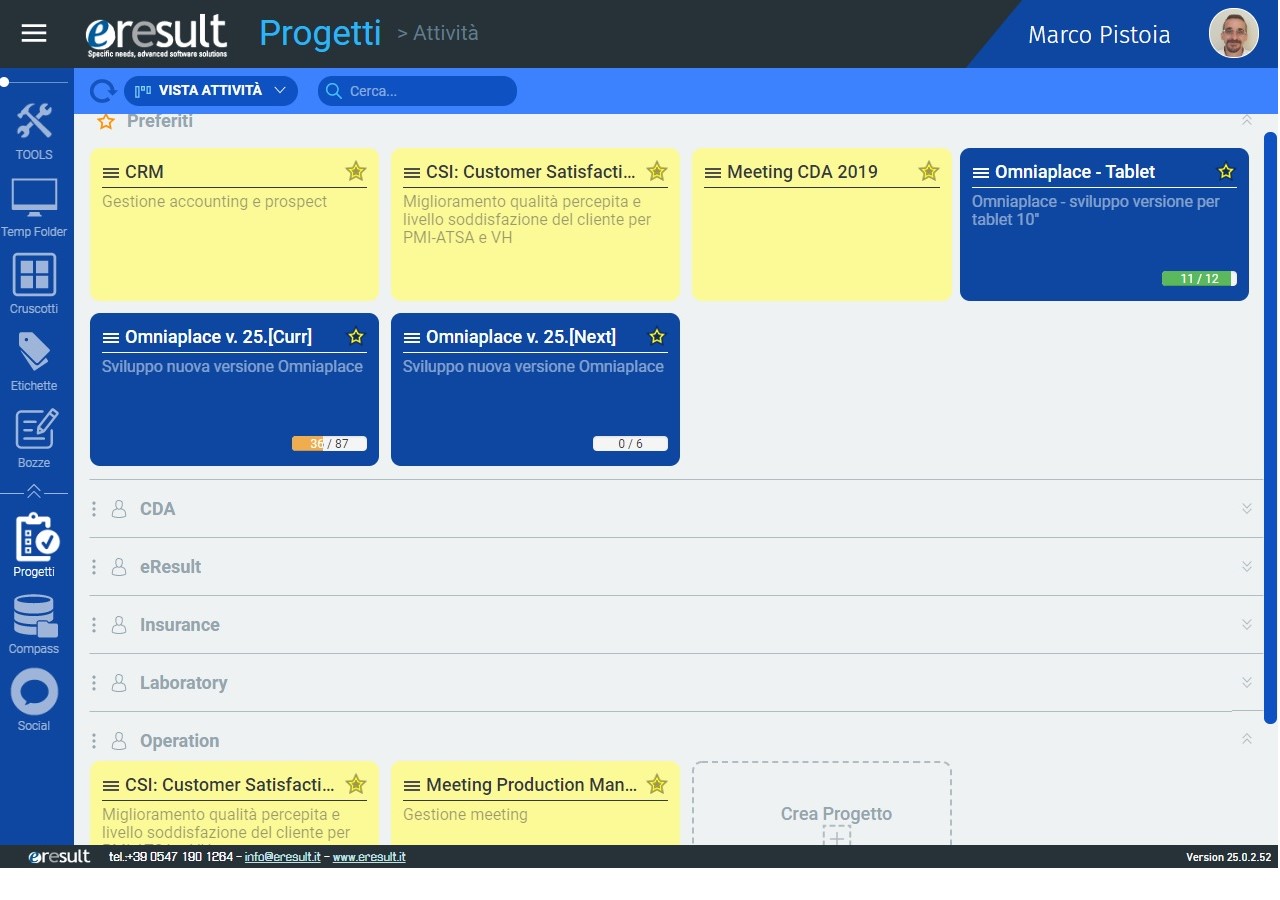Click the three-dot handle beside CDA
Image resolution: width=1280 pixels, height=900 pixels.
click(x=94, y=509)
